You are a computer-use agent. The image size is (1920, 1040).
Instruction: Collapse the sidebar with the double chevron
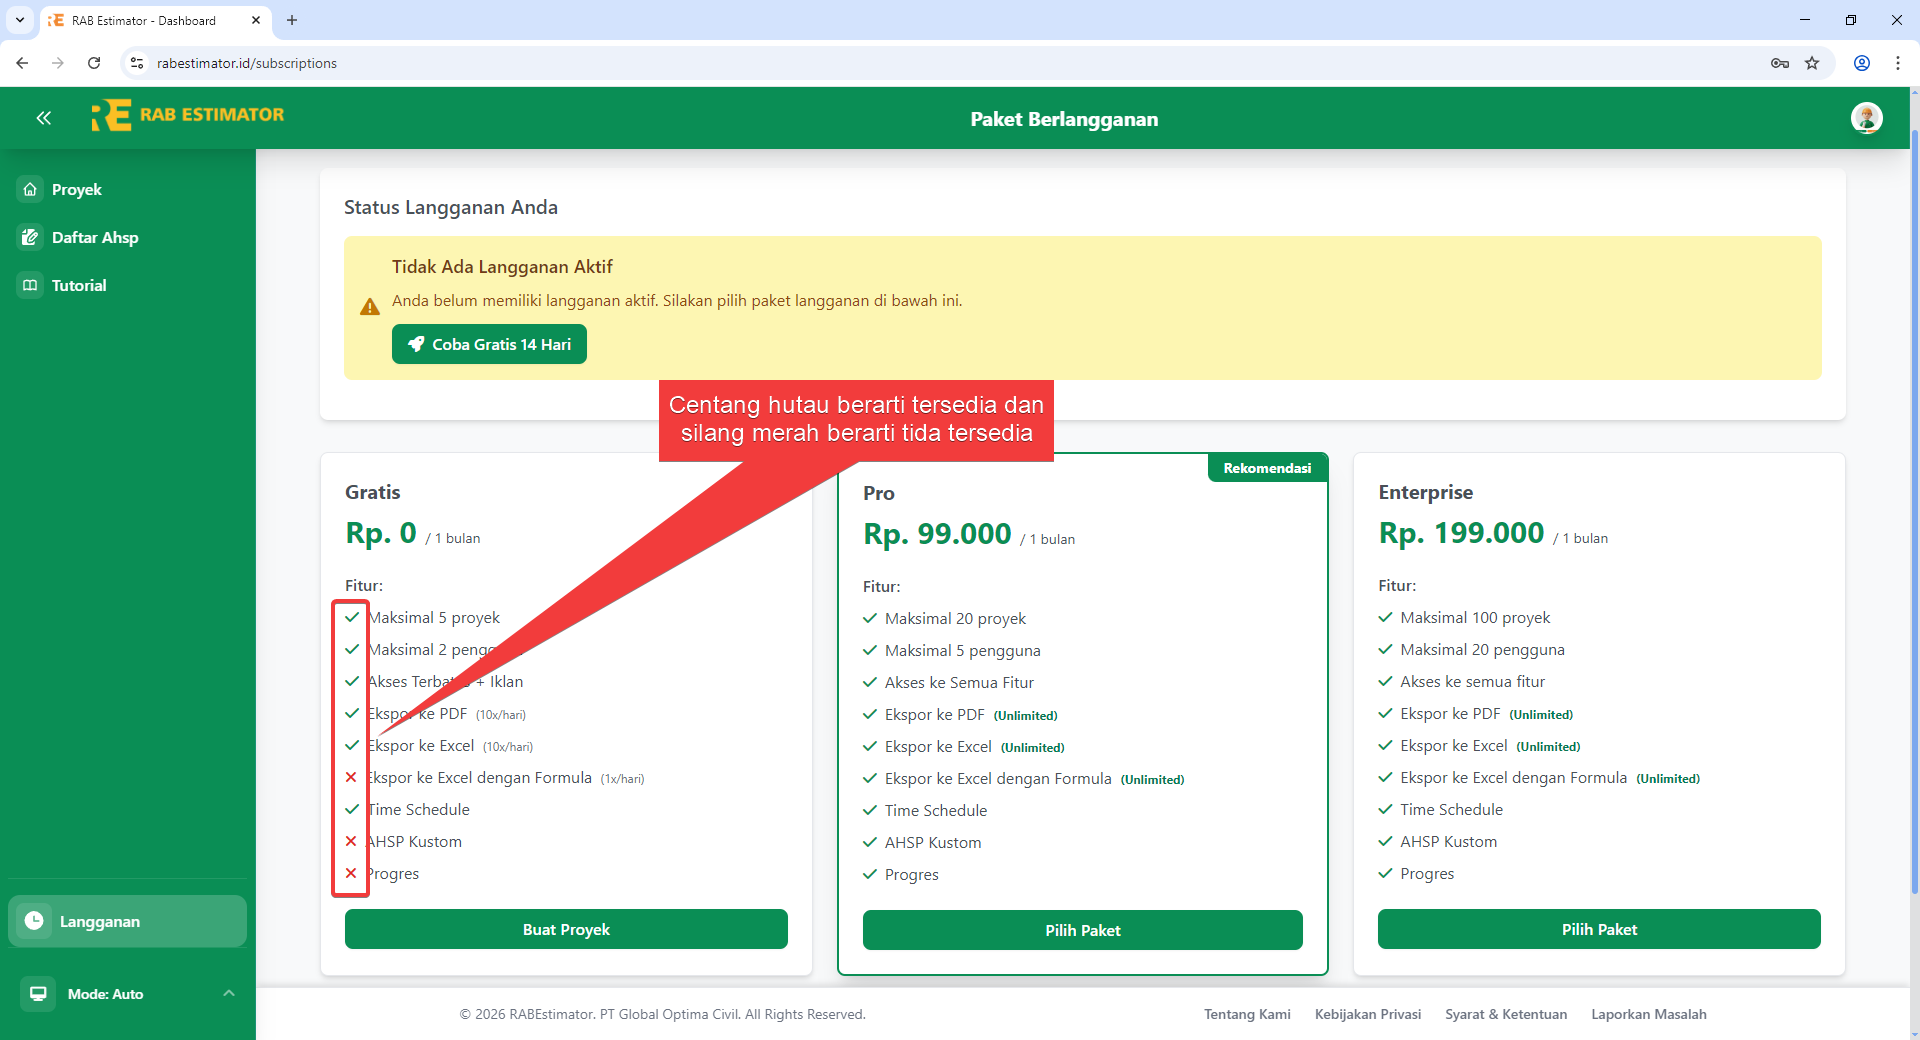point(43,118)
